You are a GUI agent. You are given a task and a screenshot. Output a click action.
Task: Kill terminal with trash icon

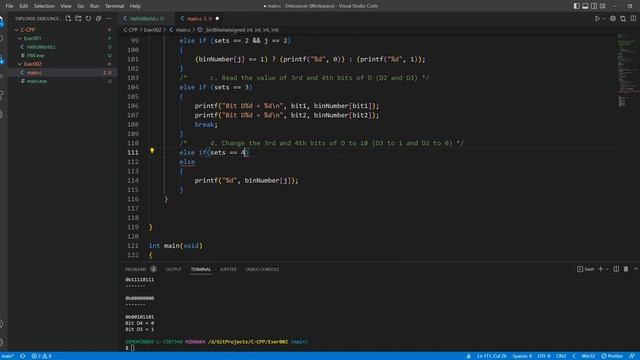coord(626,269)
